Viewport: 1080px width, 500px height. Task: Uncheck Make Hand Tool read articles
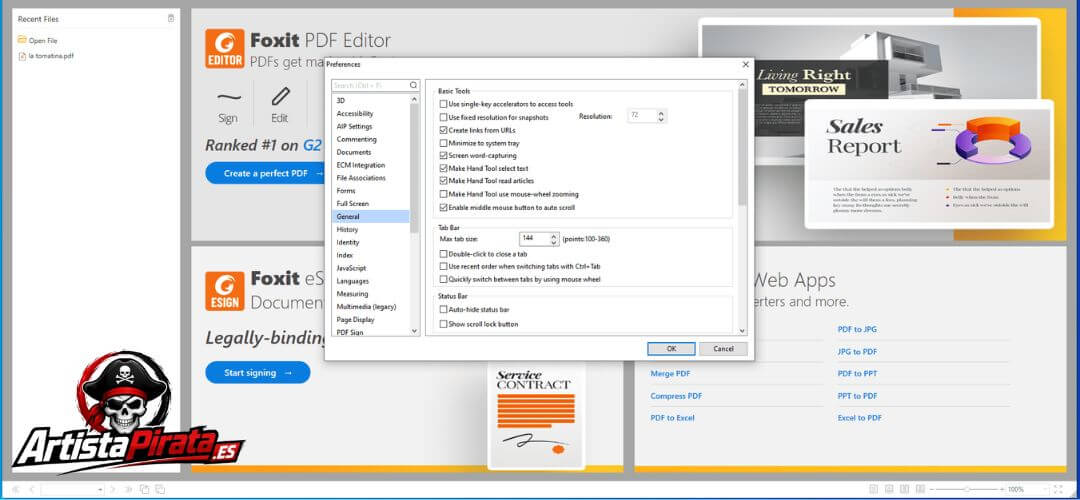[444, 180]
